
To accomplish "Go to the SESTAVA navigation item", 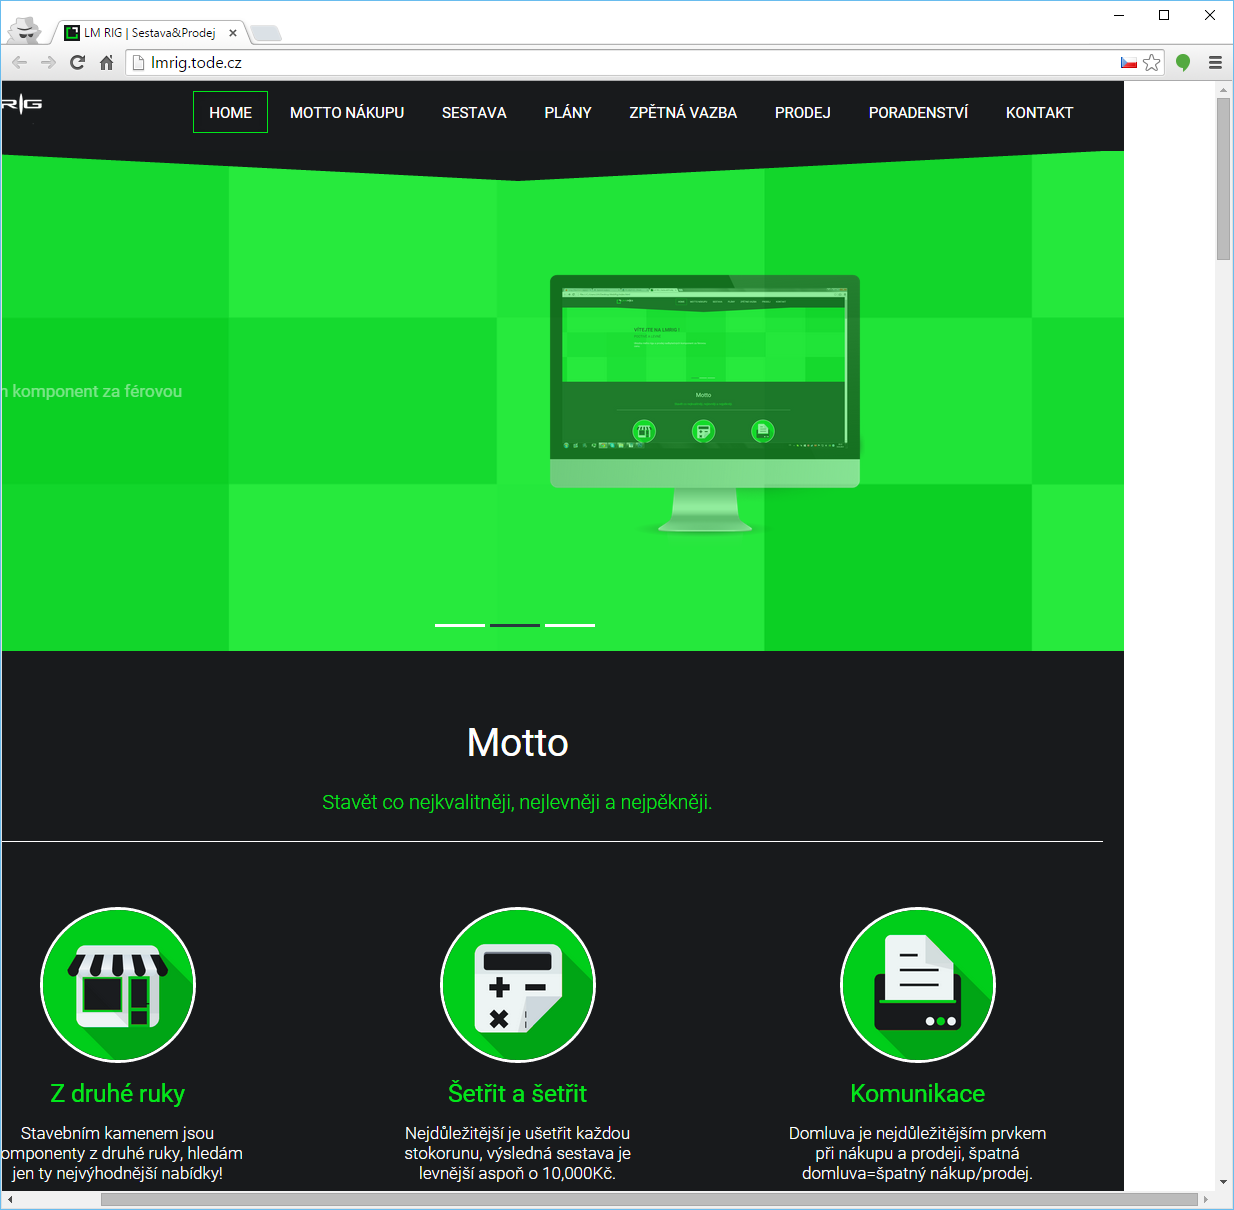I will tap(474, 113).
